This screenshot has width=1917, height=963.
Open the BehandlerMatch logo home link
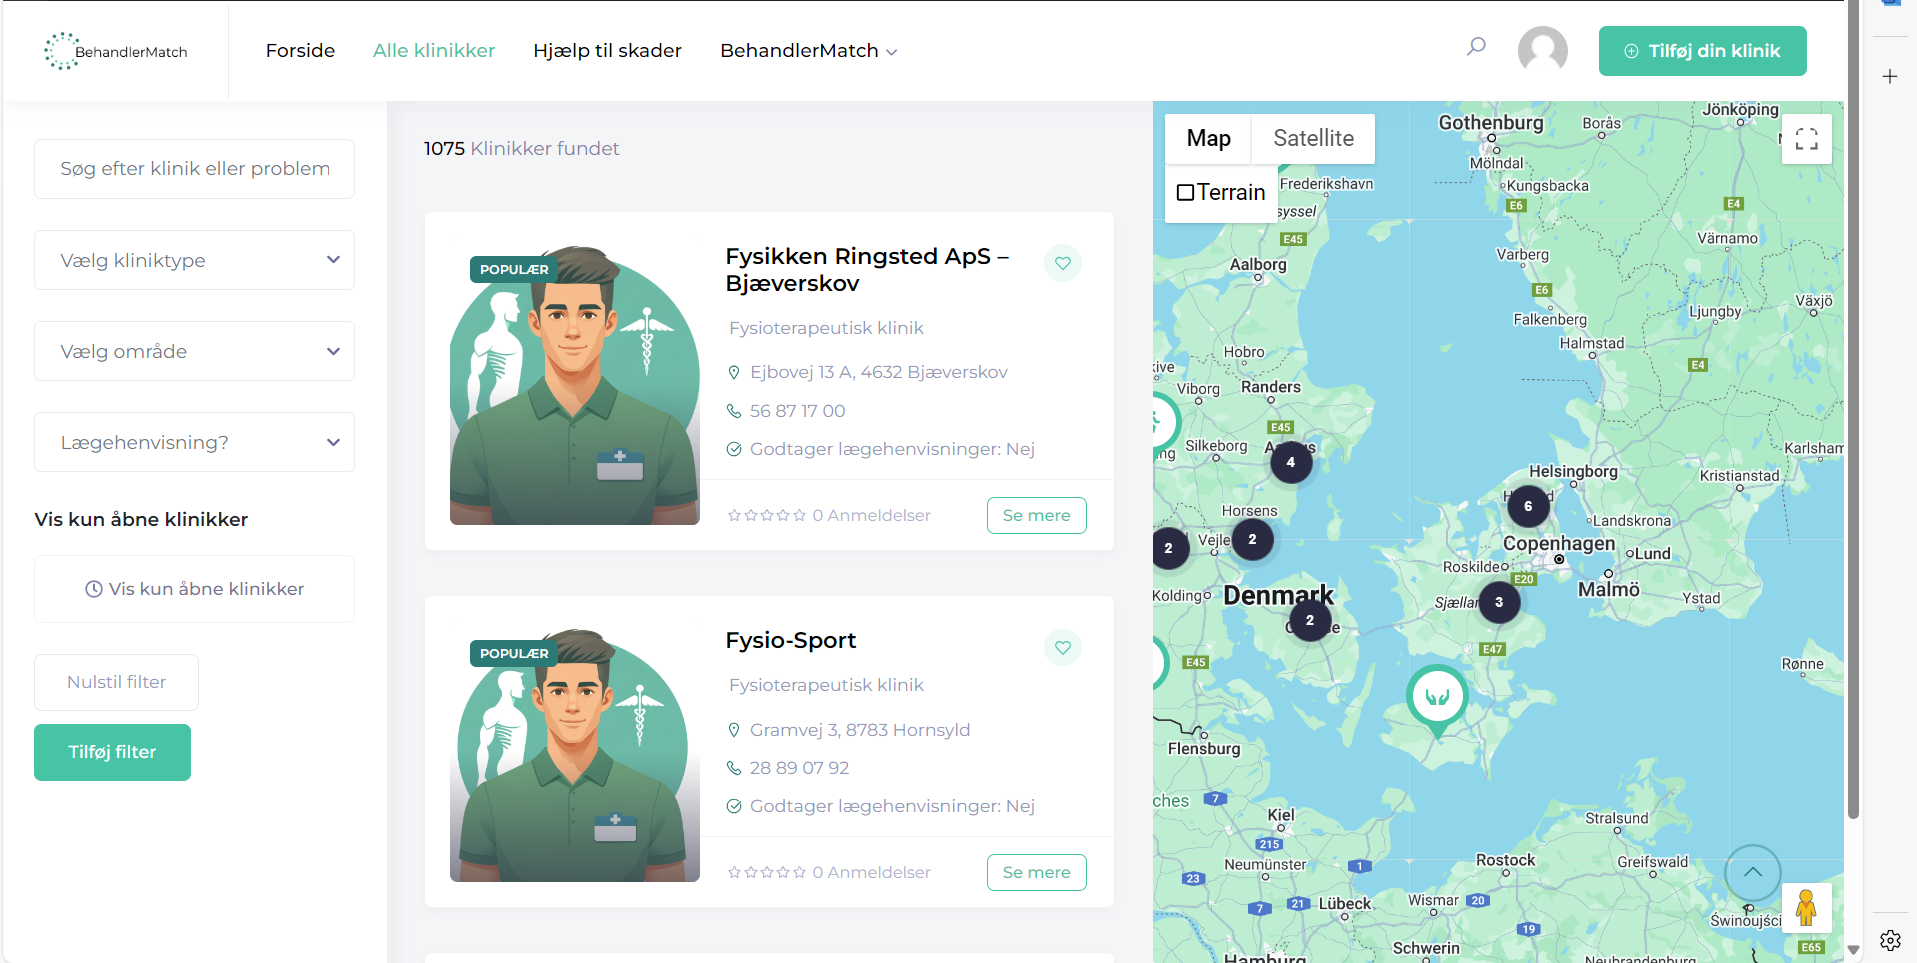click(116, 51)
